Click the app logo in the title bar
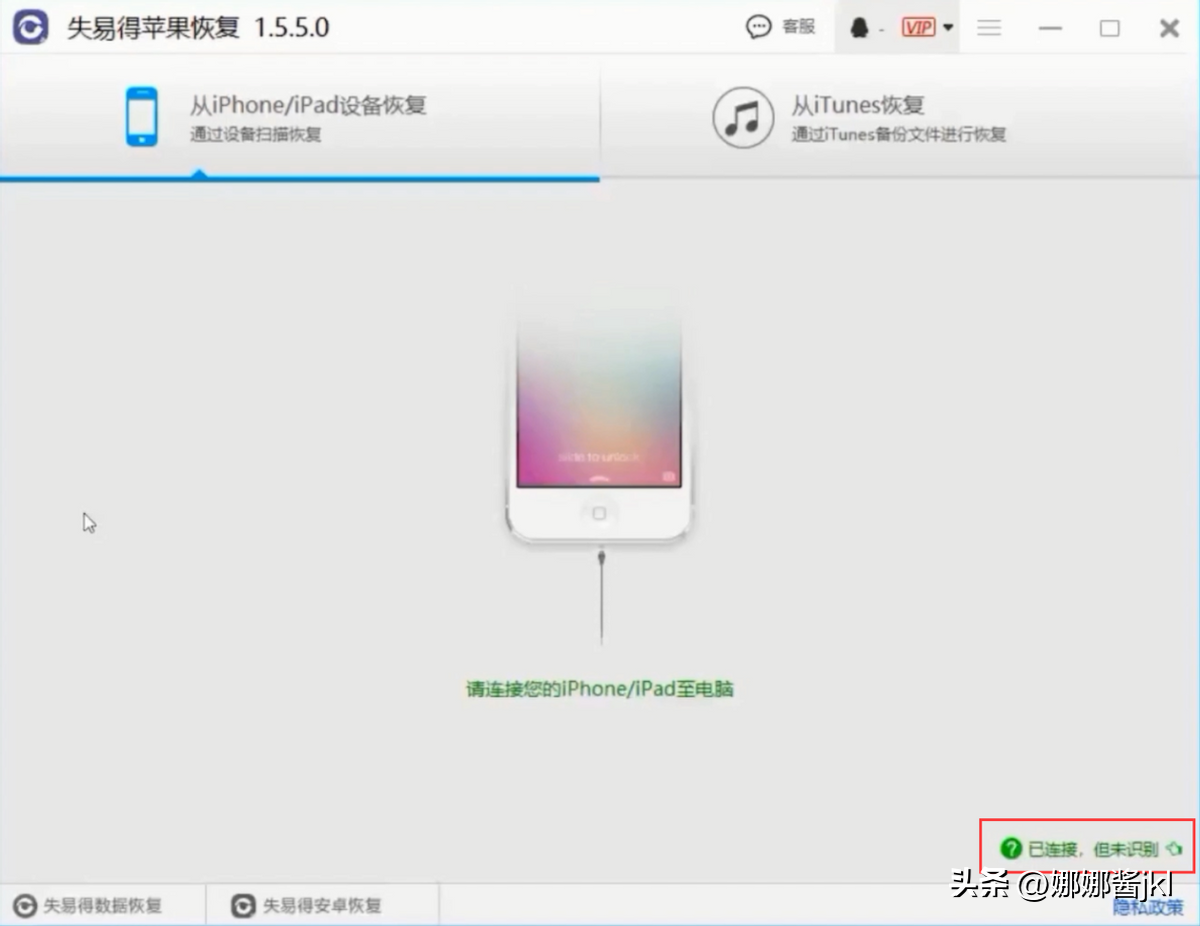Screen dimensions: 1200x926 31,27
